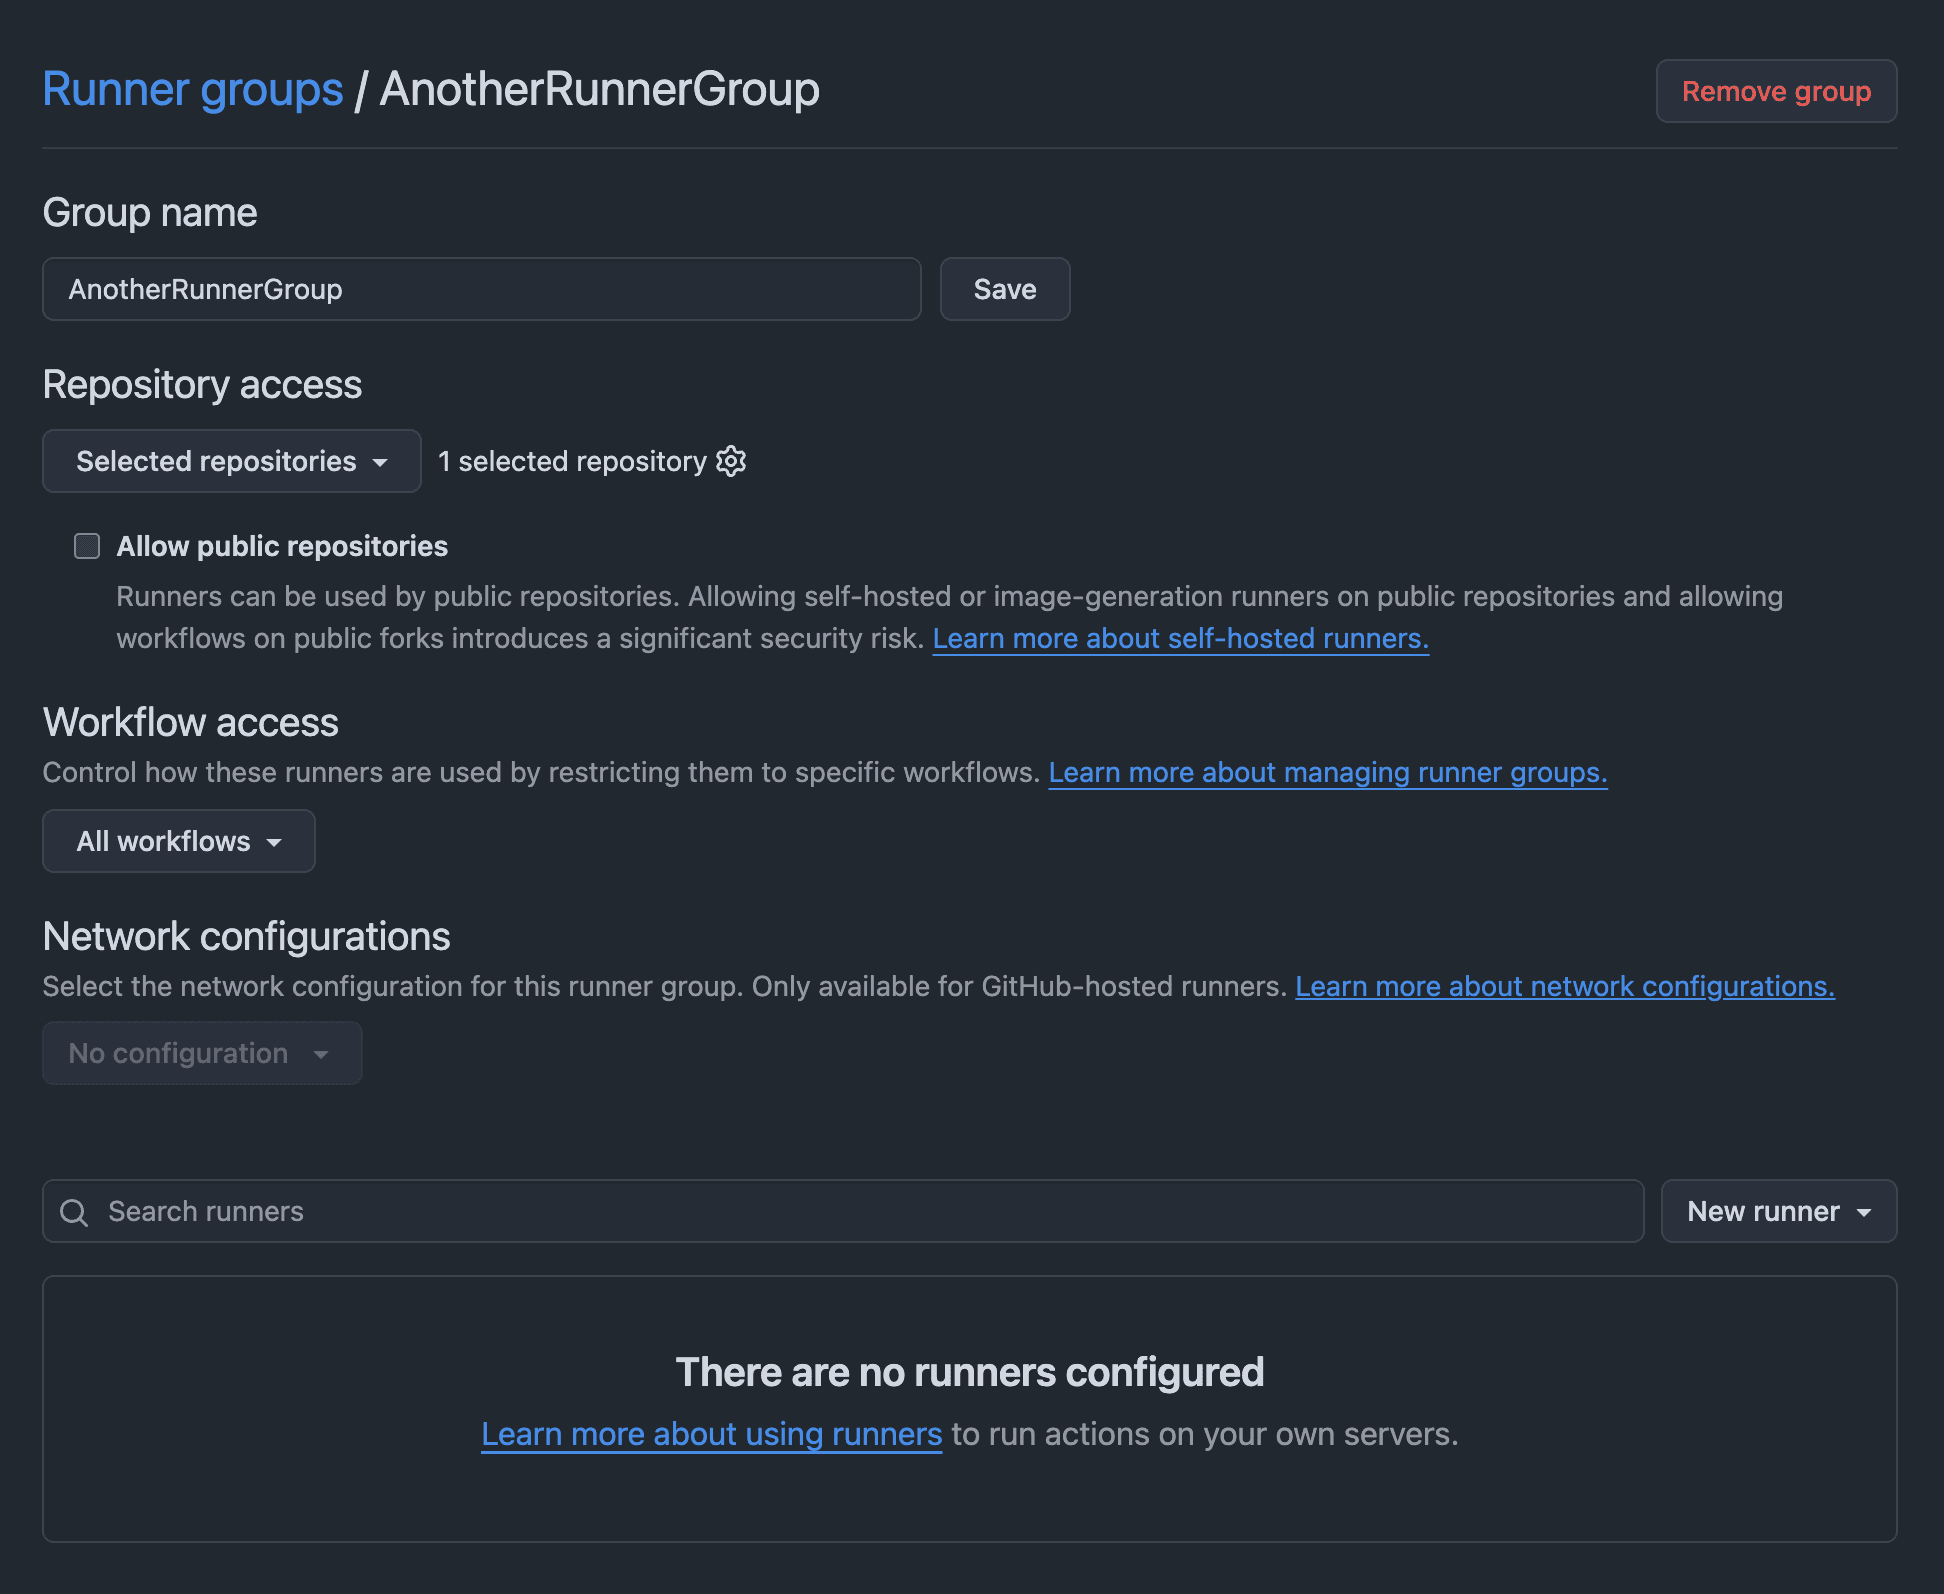The width and height of the screenshot is (1944, 1594).
Task: Open the No configuration selector
Action: (200, 1053)
